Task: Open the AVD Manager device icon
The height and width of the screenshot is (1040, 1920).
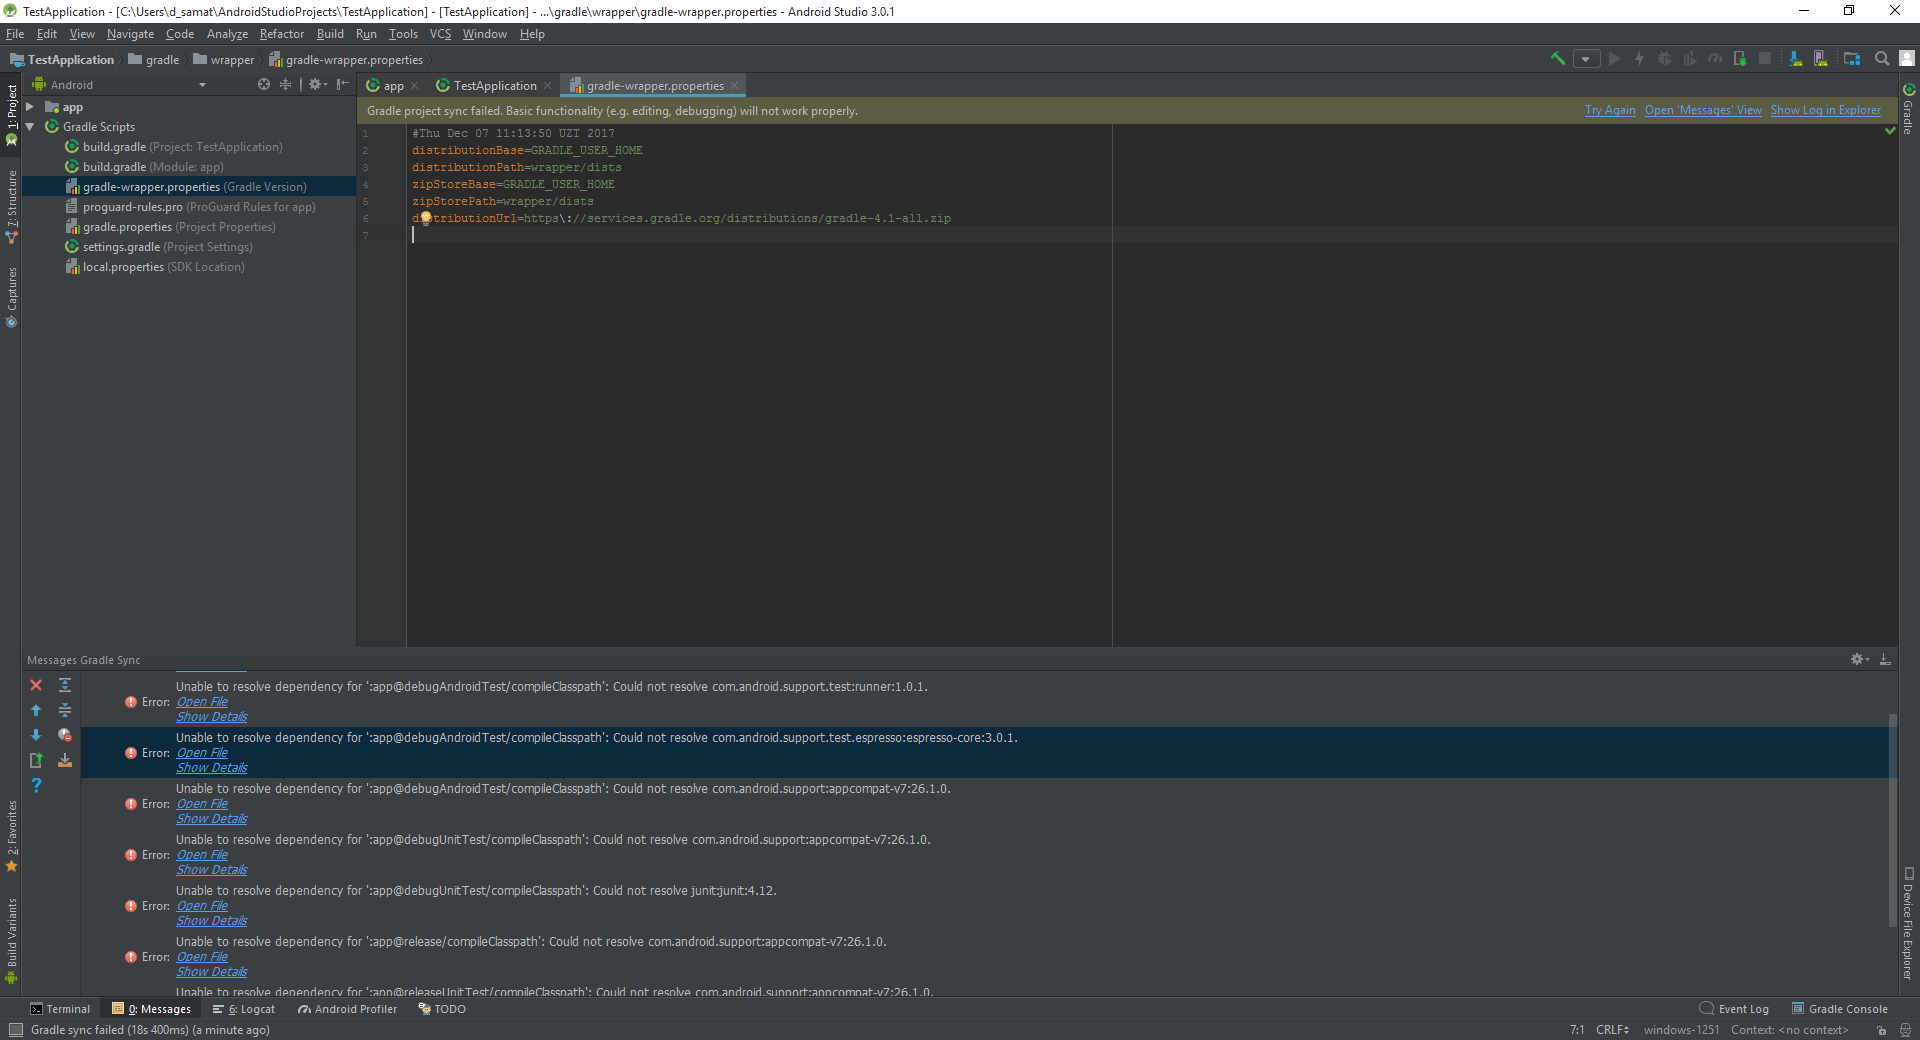Action: [x=1820, y=59]
